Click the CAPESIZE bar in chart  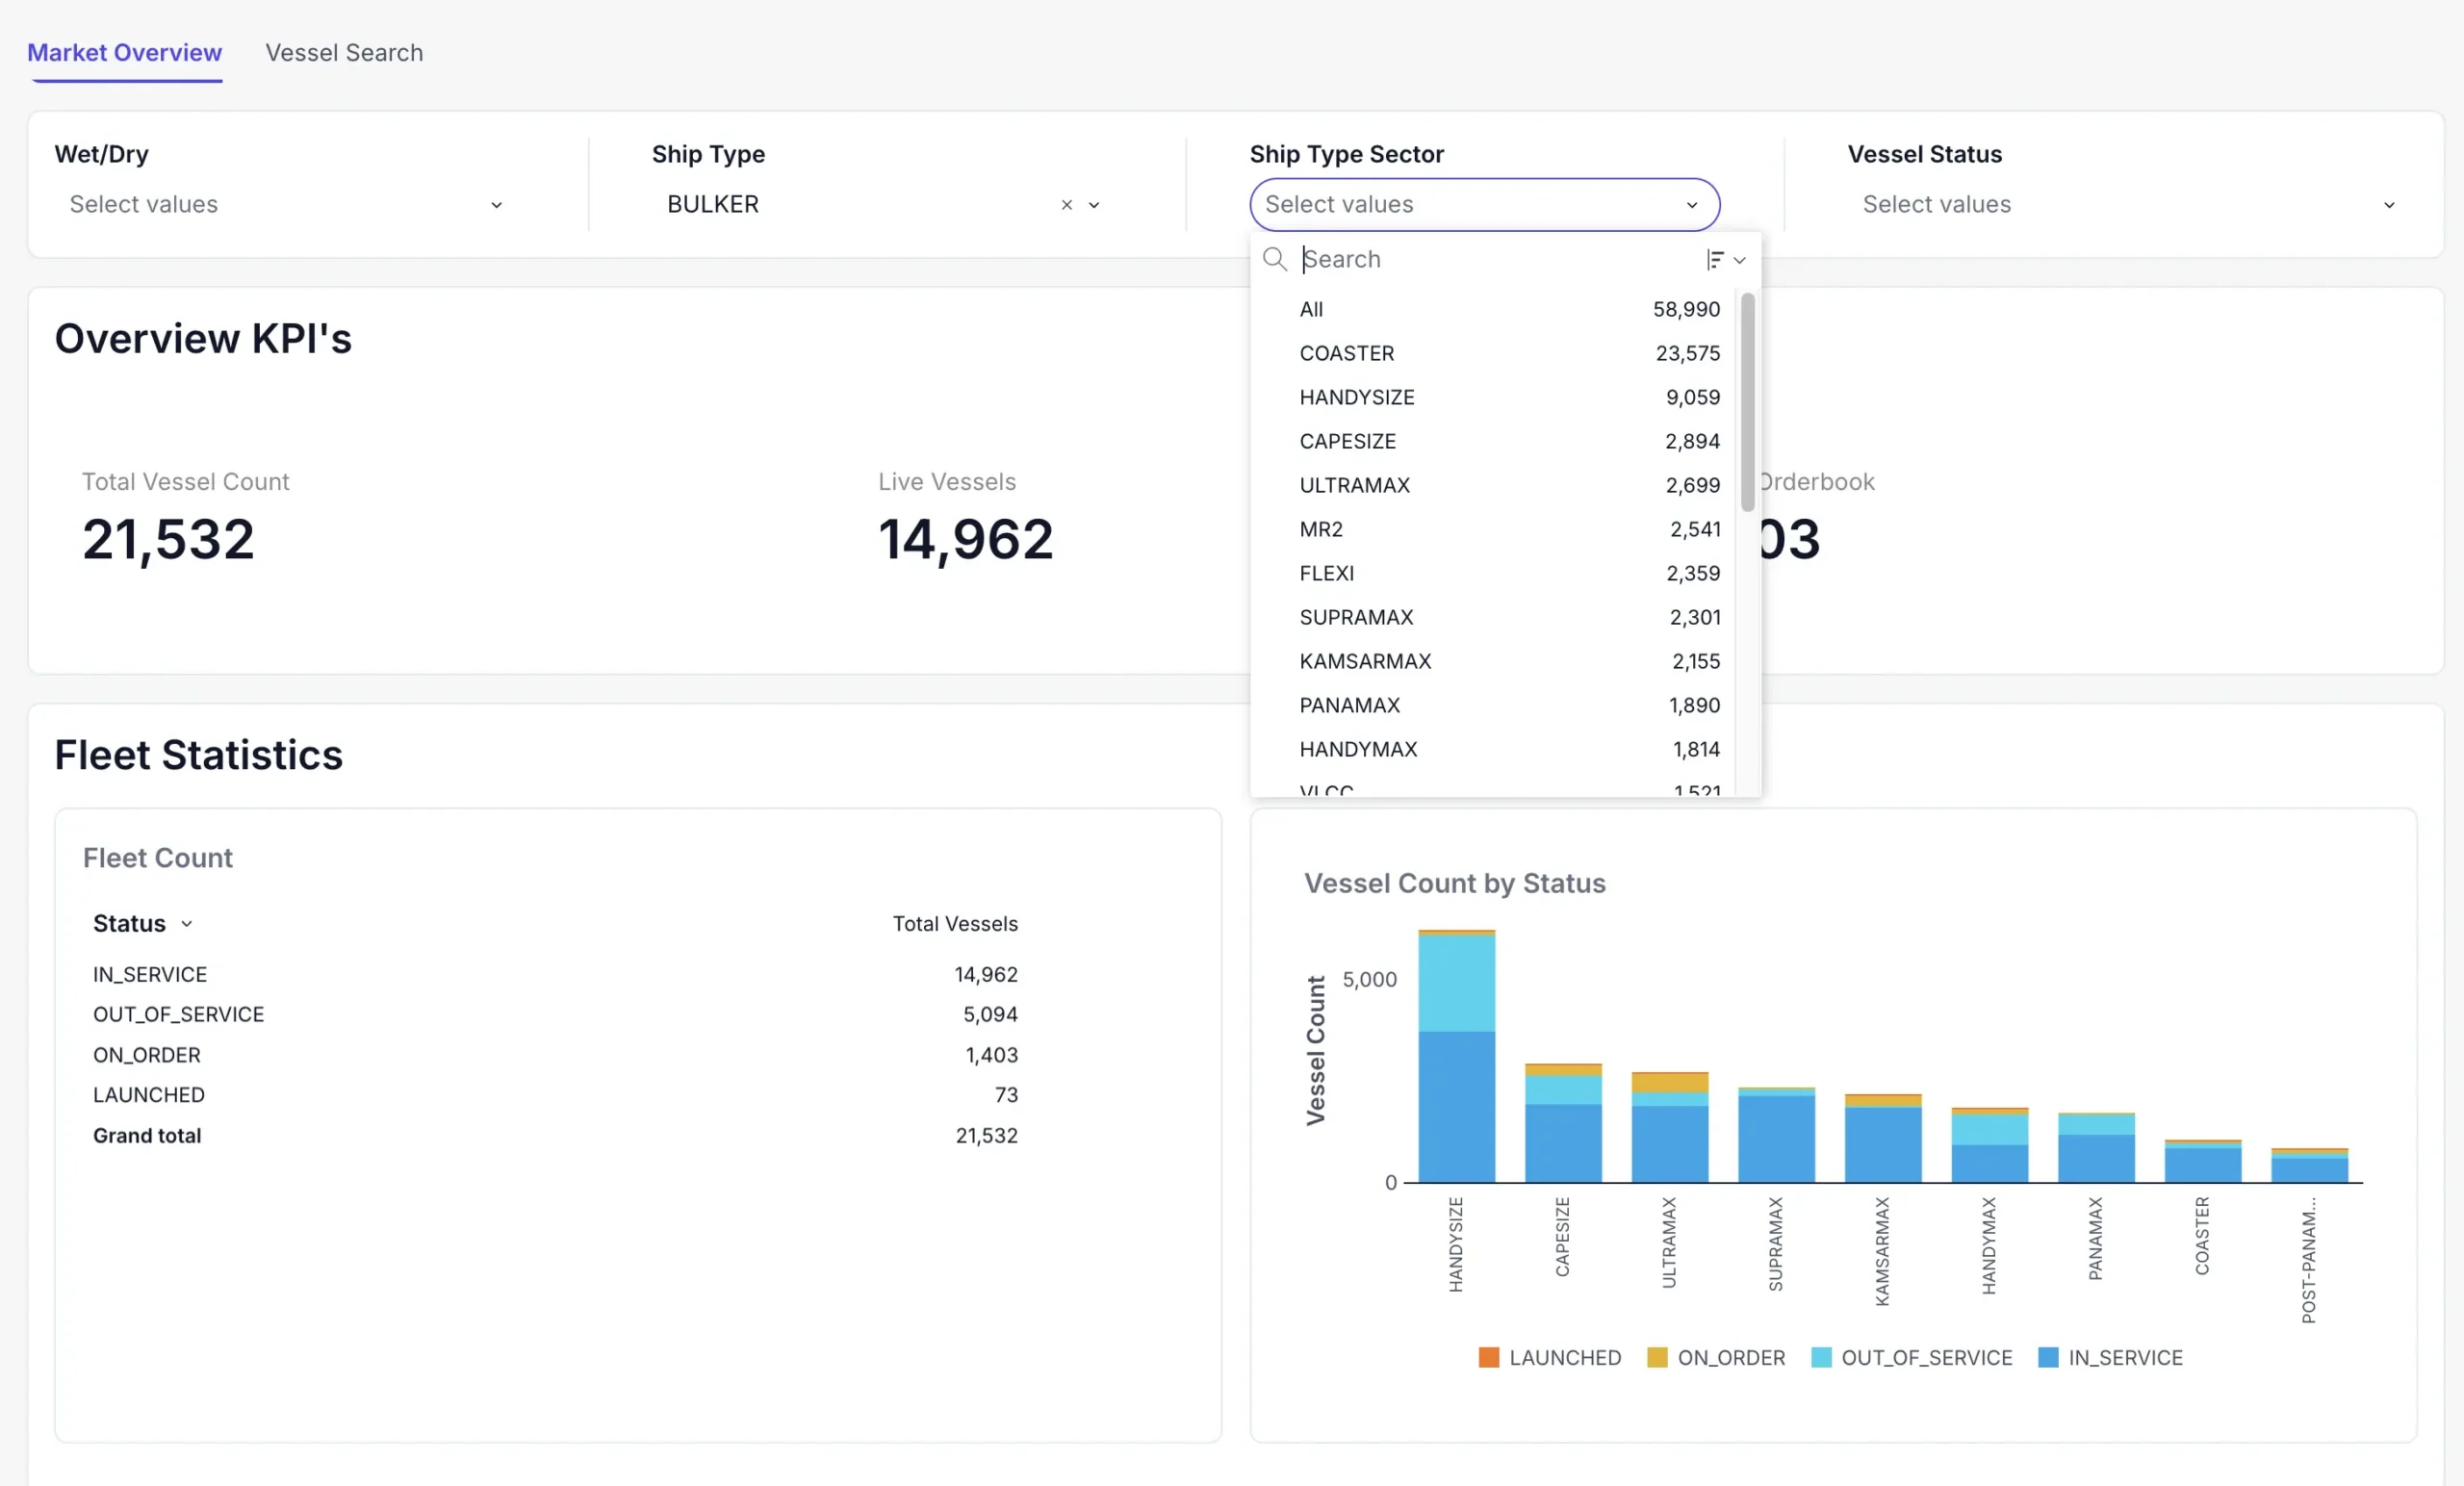(1563, 1123)
